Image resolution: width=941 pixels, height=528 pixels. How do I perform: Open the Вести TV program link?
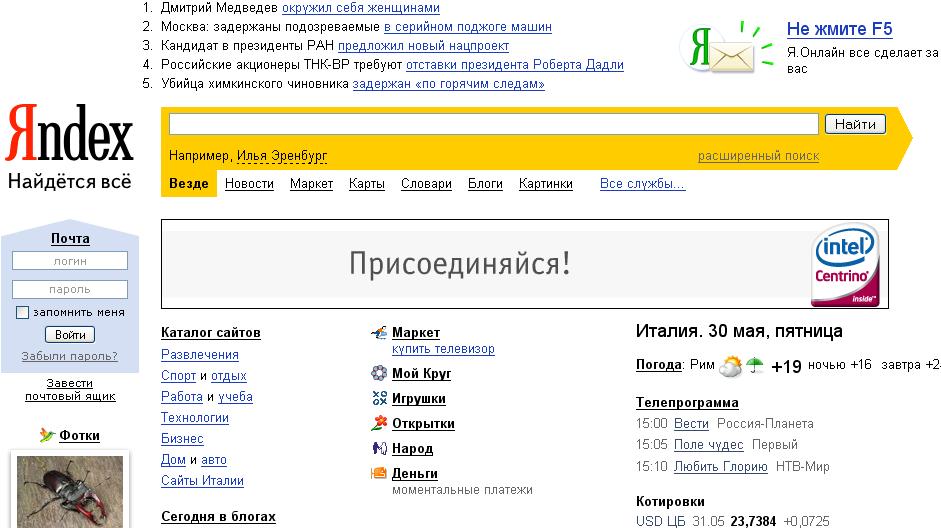click(x=691, y=424)
